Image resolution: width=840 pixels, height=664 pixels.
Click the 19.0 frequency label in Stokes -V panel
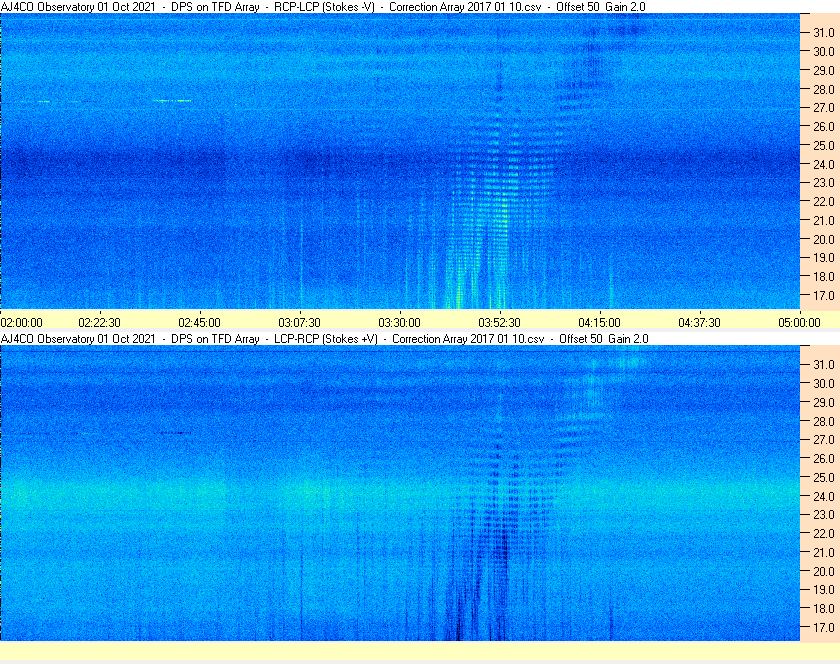(x=824, y=258)
